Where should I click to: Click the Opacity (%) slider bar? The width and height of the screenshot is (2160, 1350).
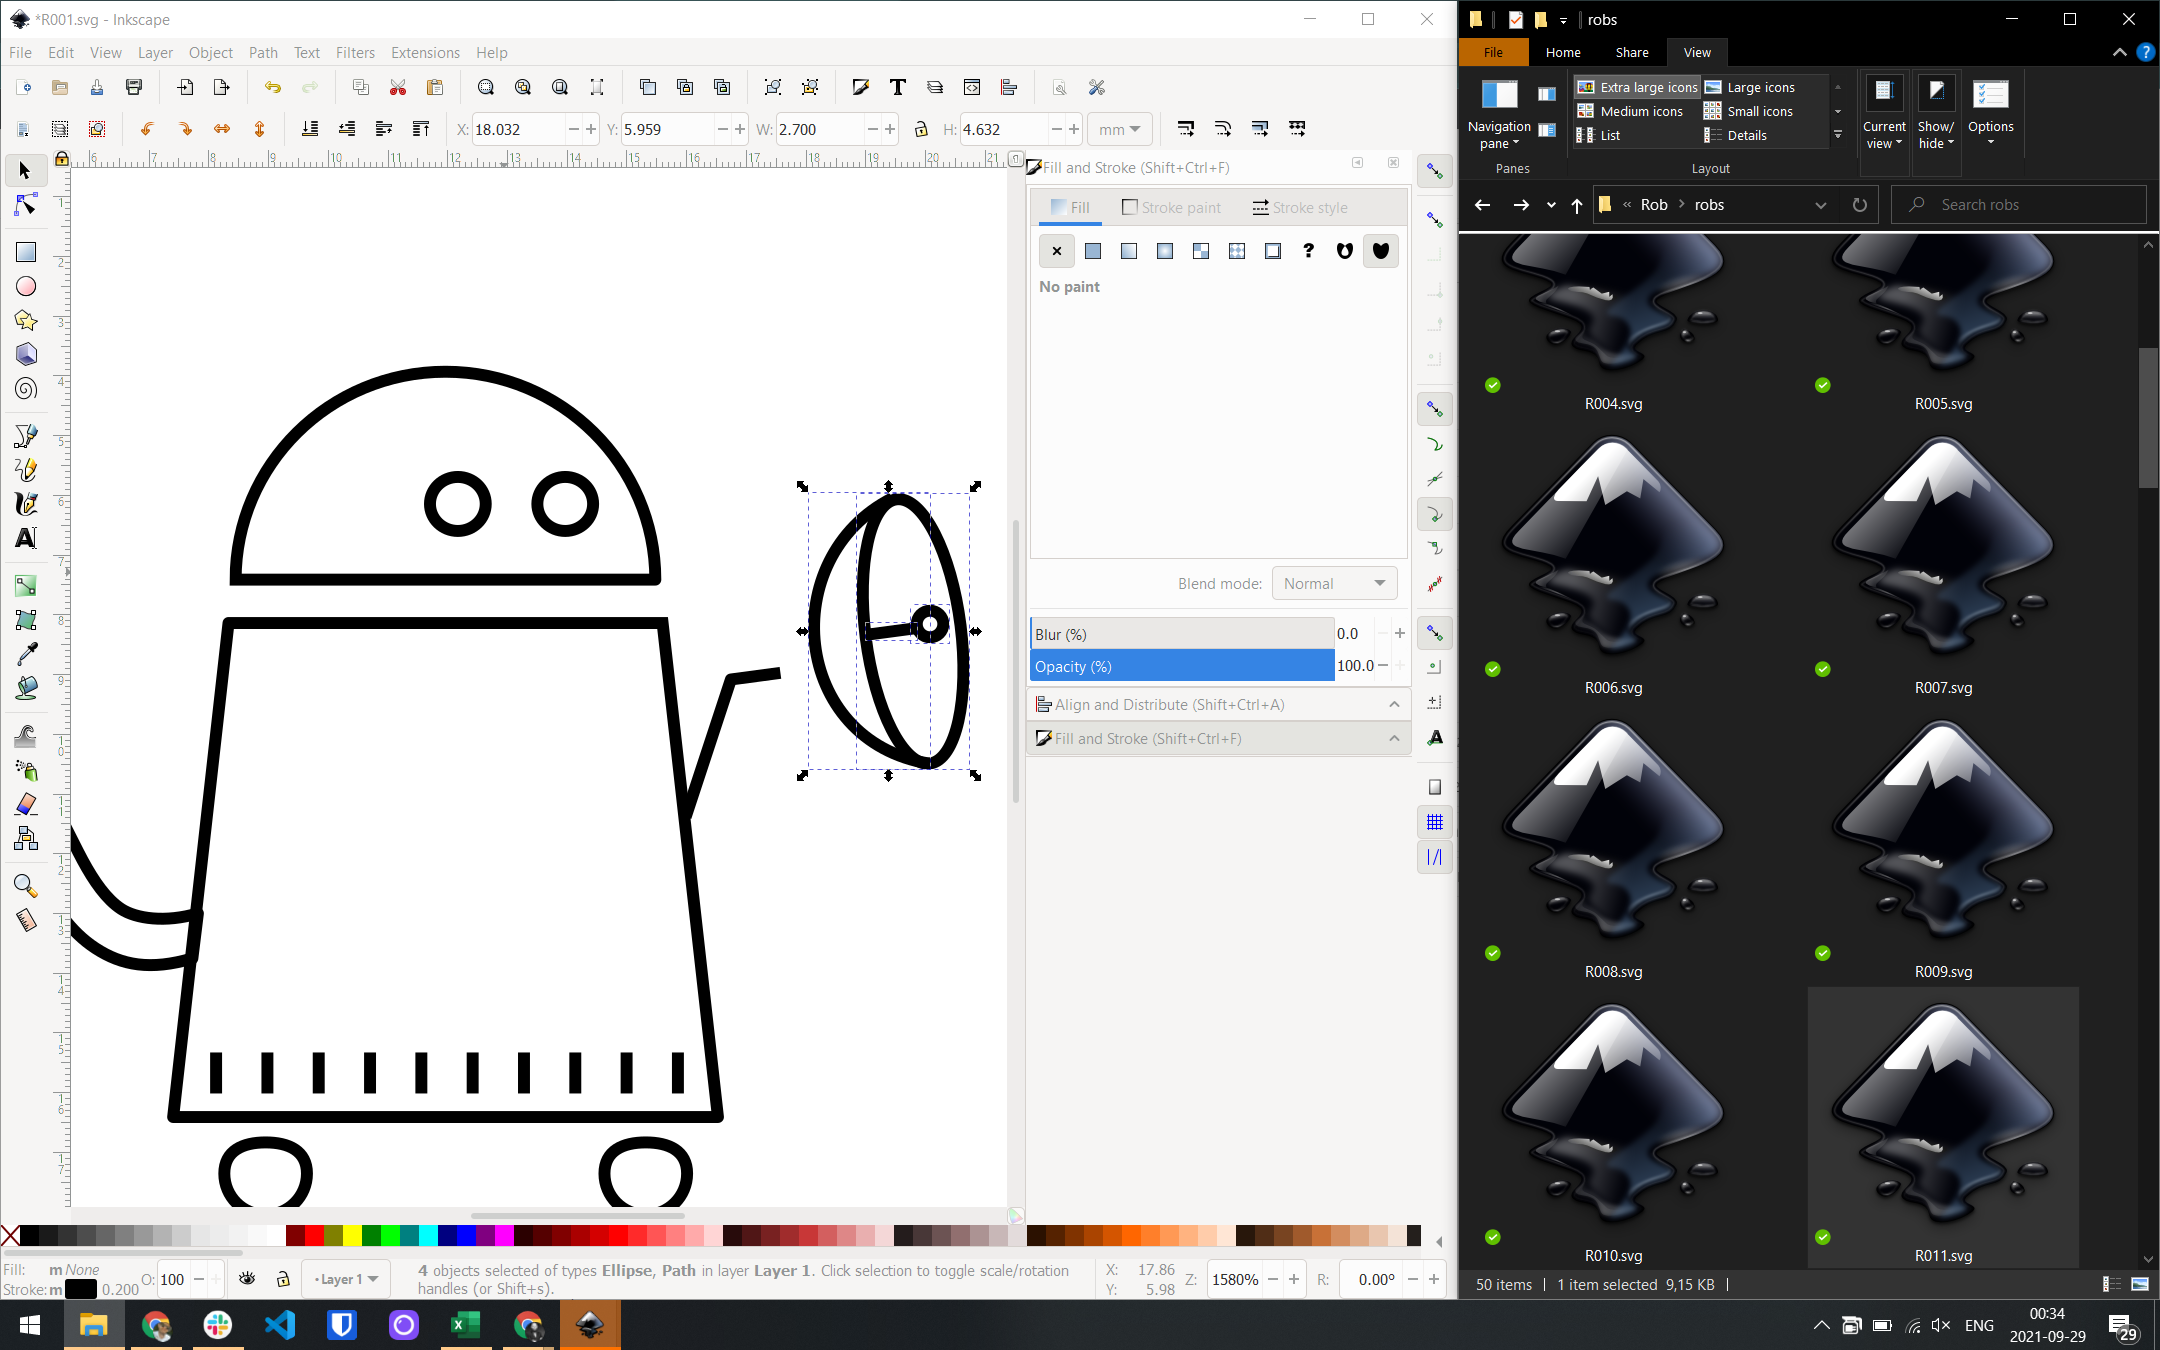click(1182, 666)
